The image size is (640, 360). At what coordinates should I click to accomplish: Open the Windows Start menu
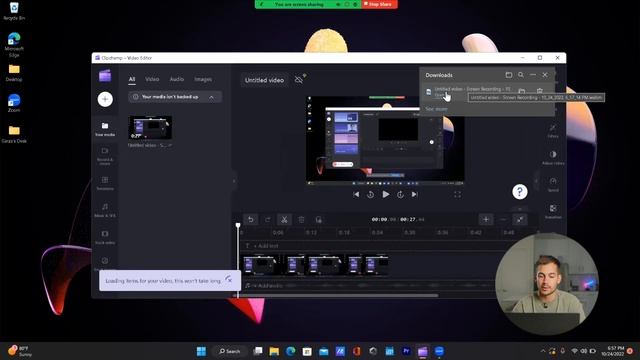(x=201, y=351)
